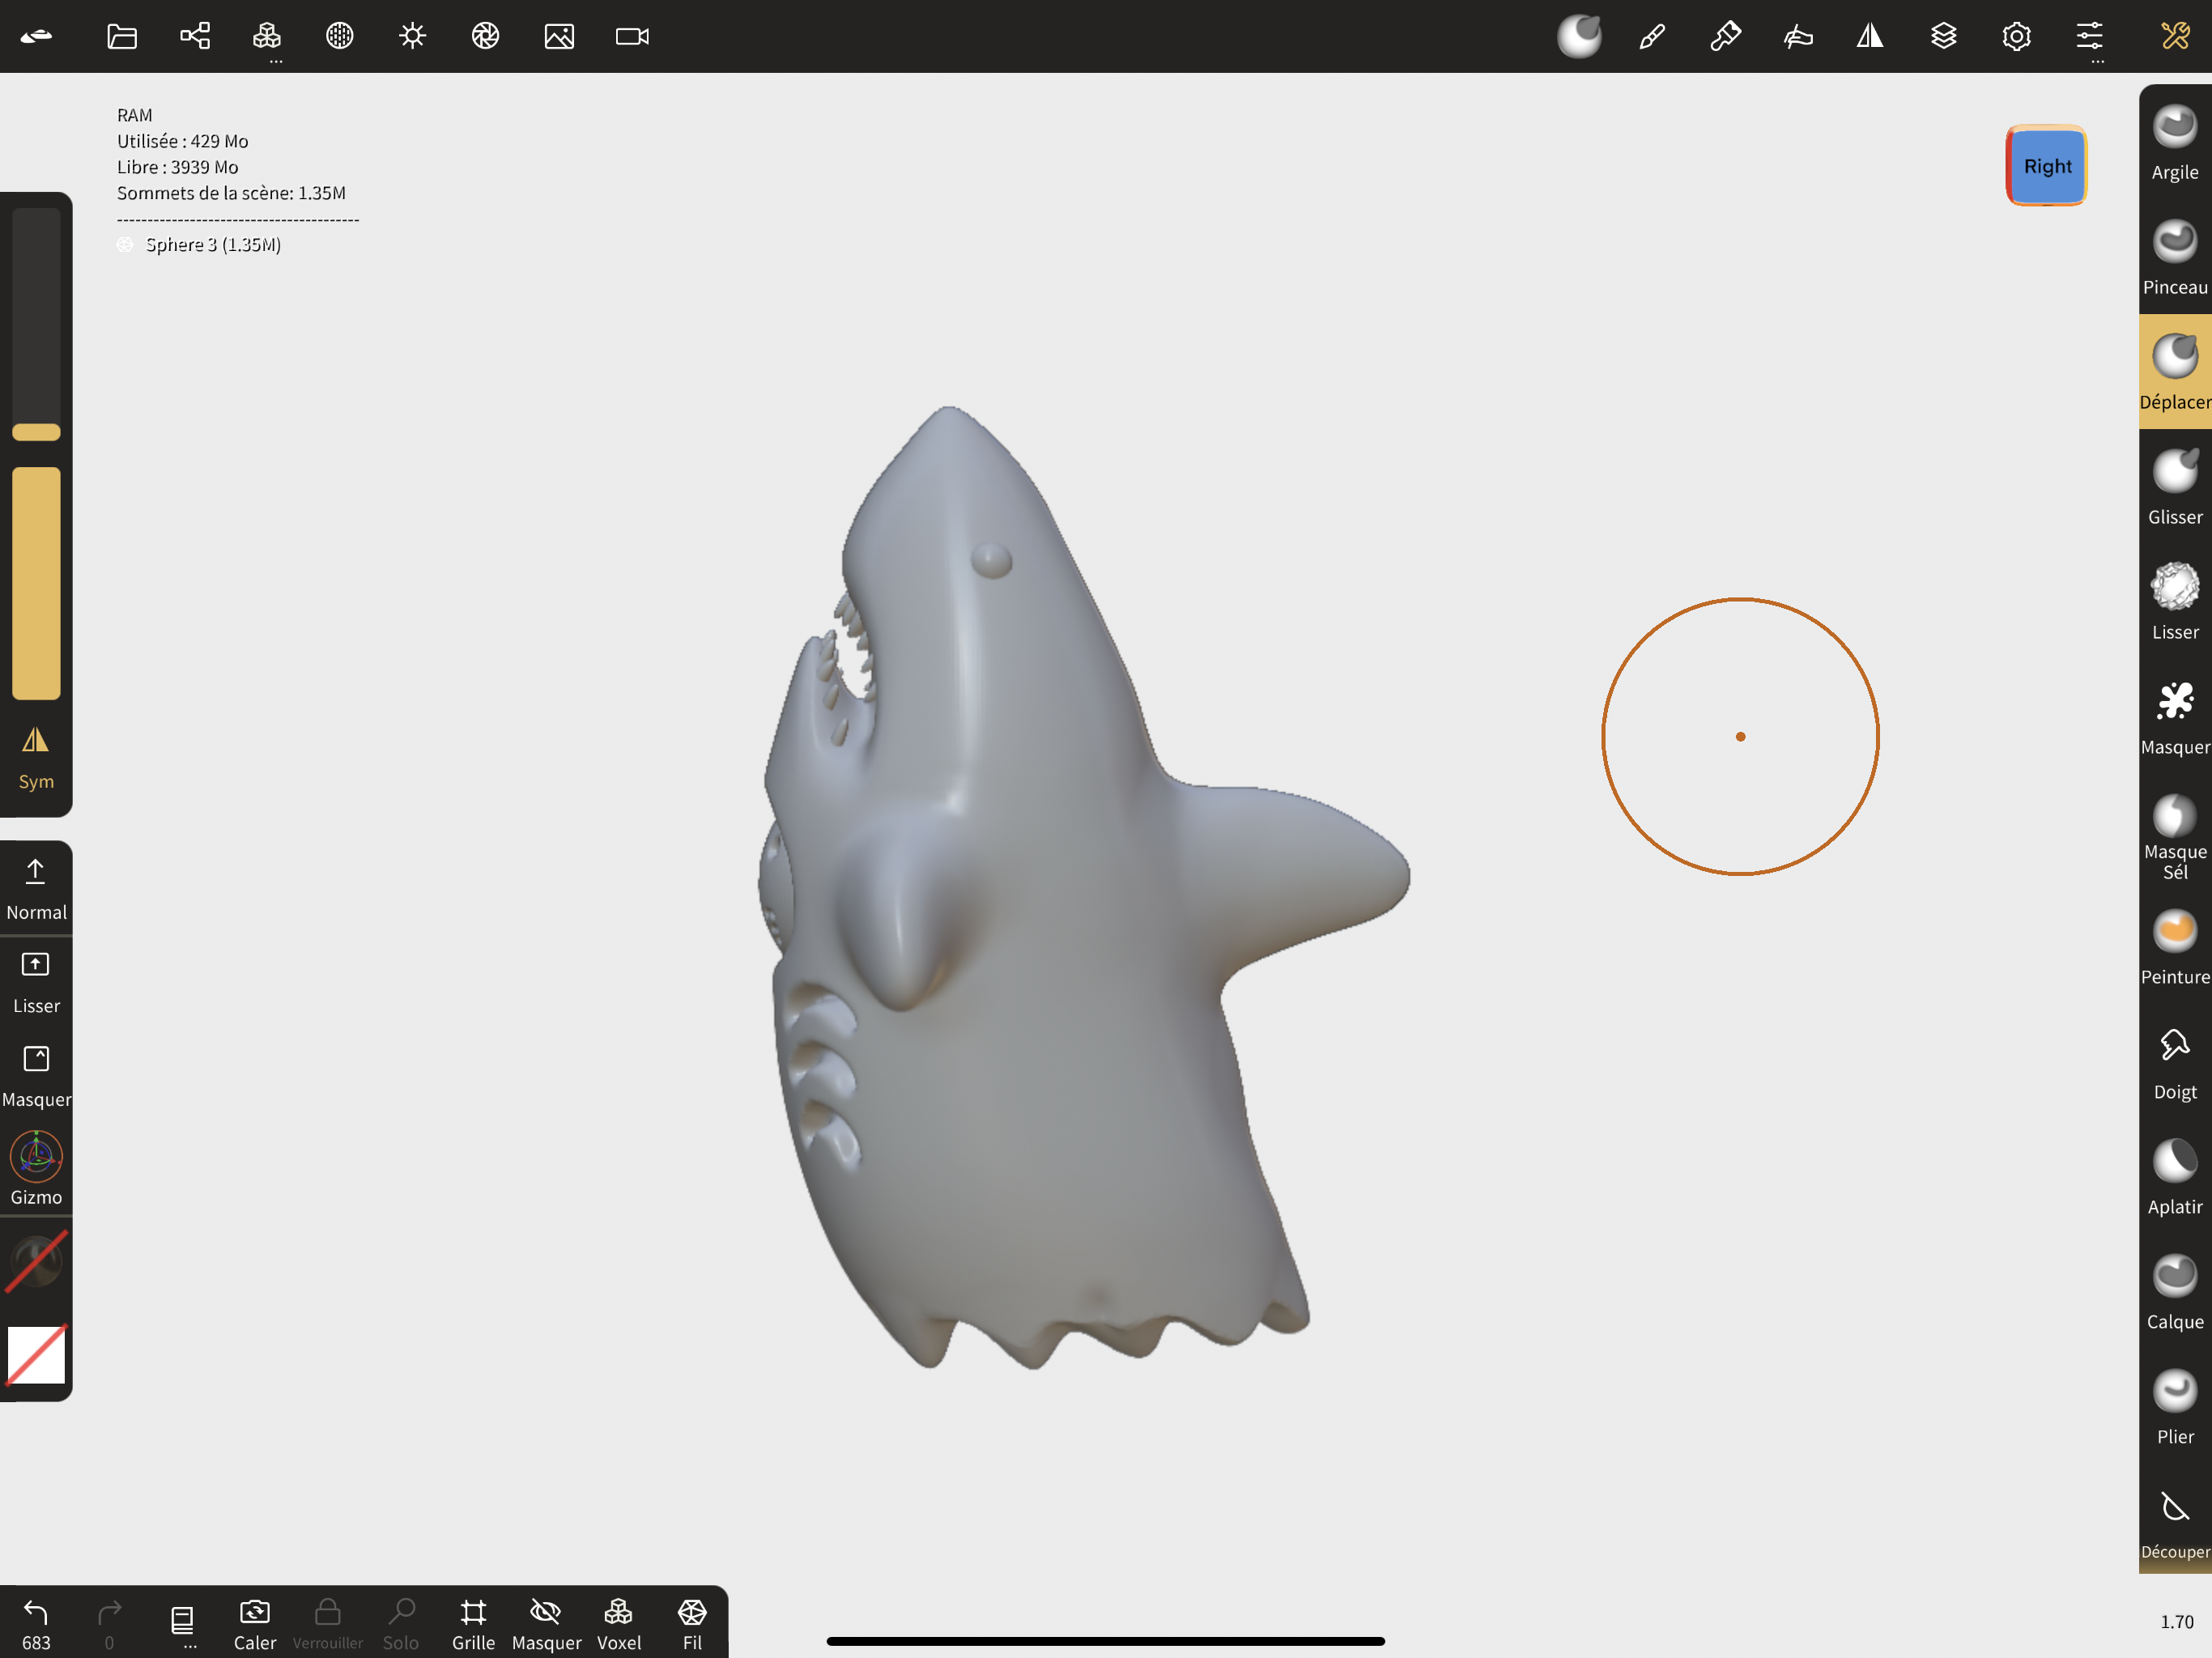Select the Masquer mask tool in right panel
This screenshot has height=1658, width=2212.
pyautogui.click(x=2174, y=718)
